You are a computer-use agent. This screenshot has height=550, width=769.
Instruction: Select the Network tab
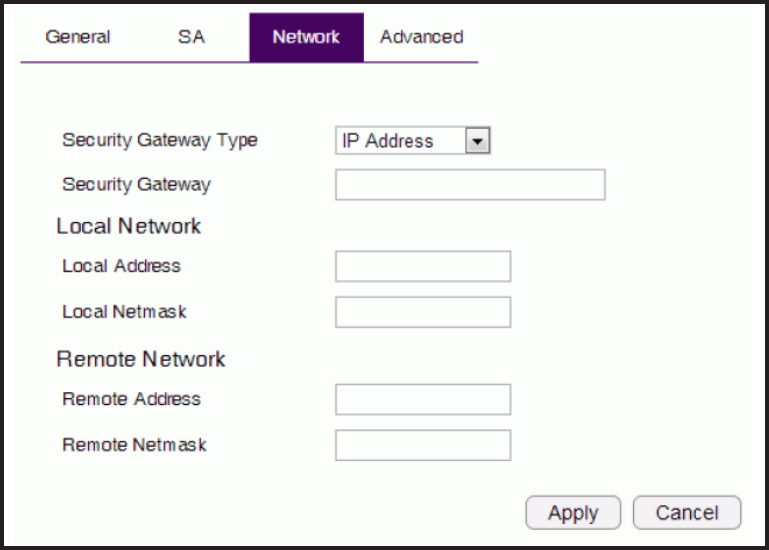306,37
